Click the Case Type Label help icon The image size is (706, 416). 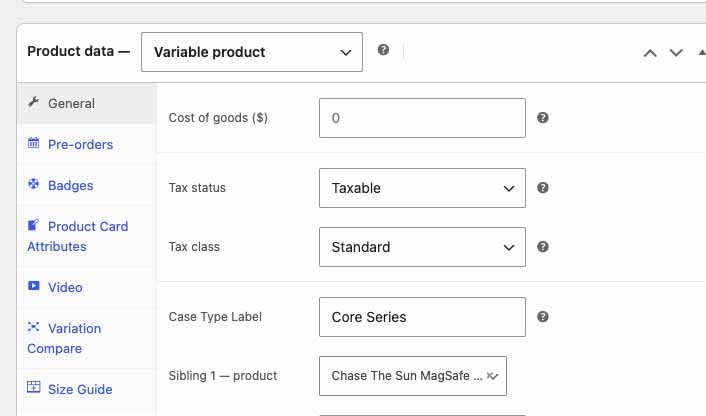(x=543, y=317)
